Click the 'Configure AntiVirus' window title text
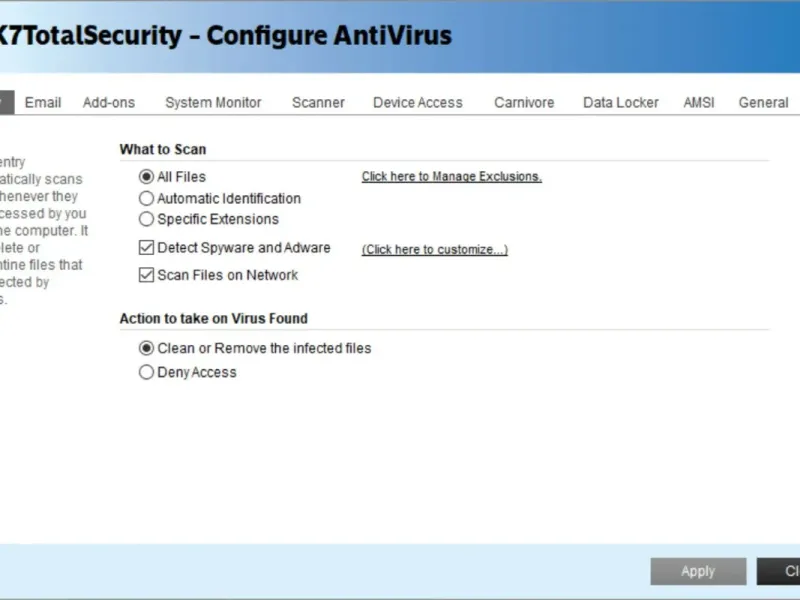The width and height of the screenshot is (800, 600). click(x=329, y=35)
